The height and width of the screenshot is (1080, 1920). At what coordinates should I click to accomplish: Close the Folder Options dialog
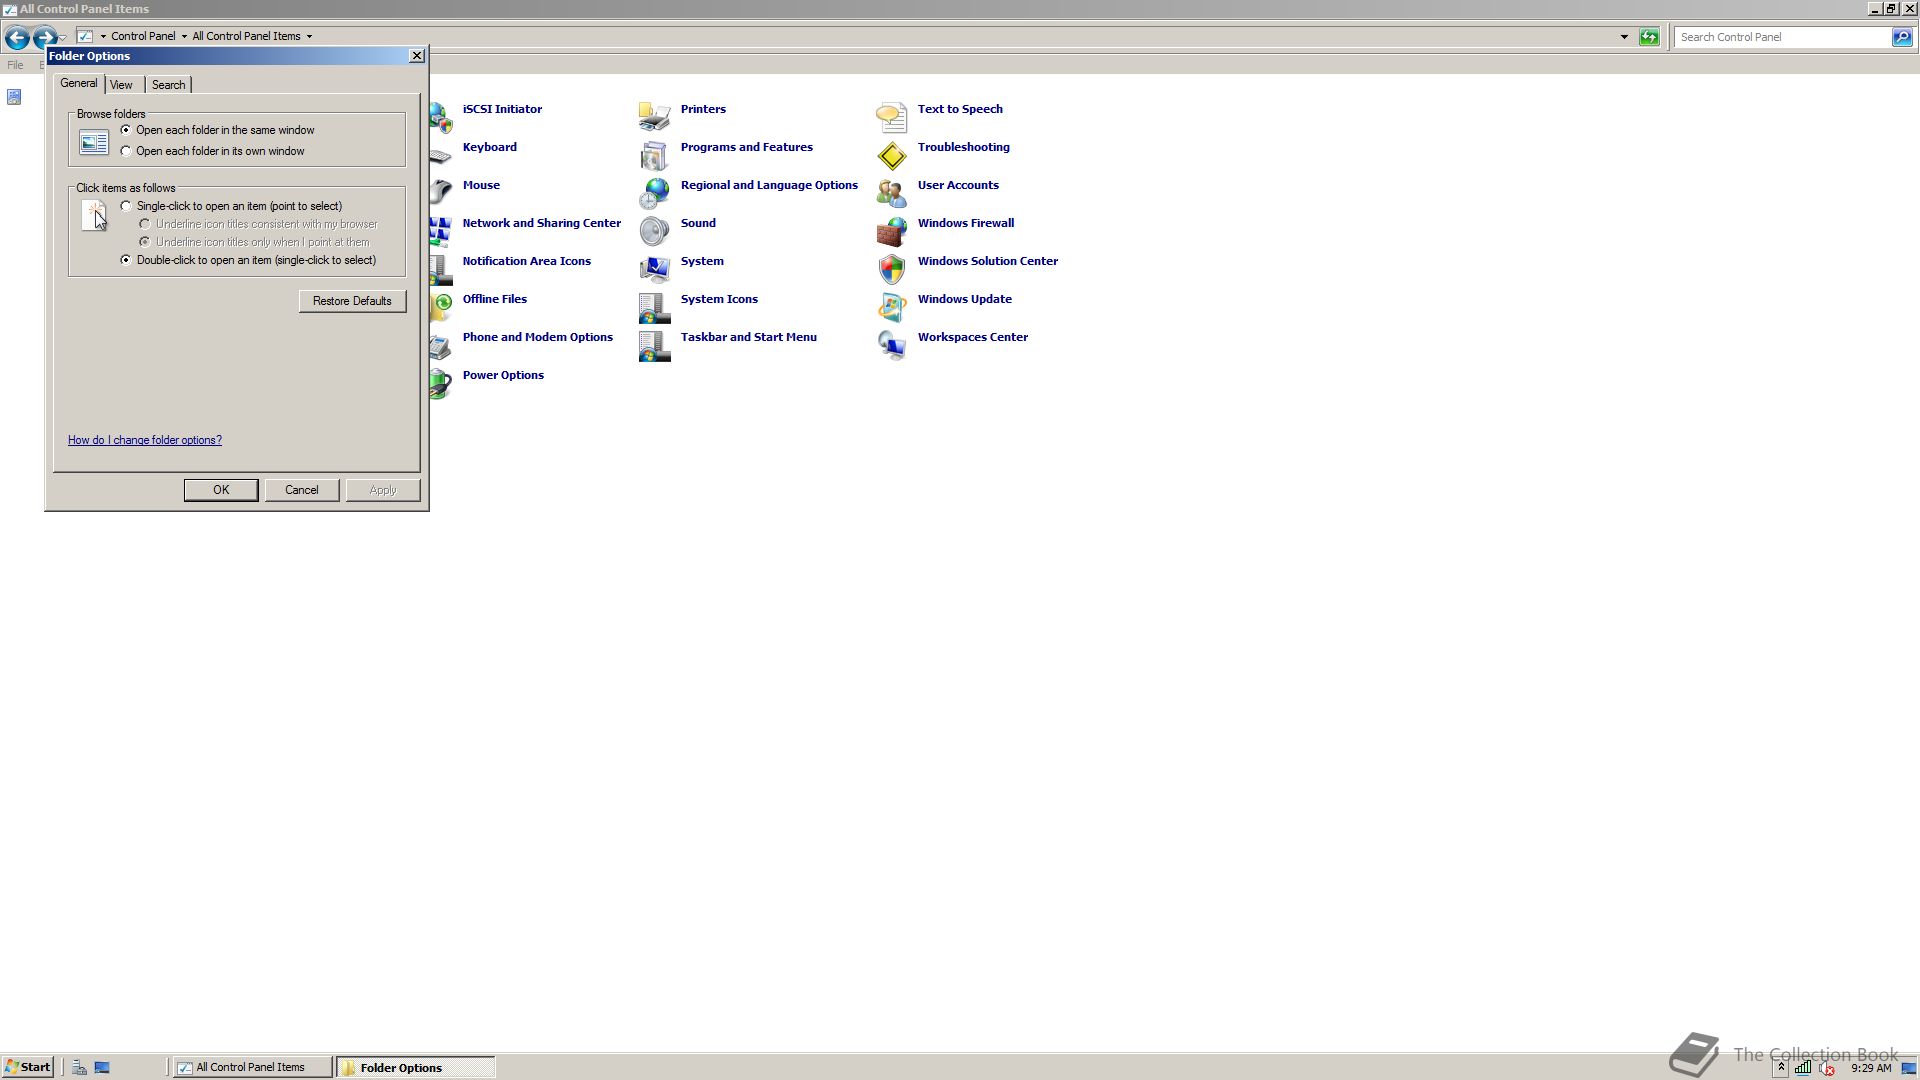(x=417, y=56)
